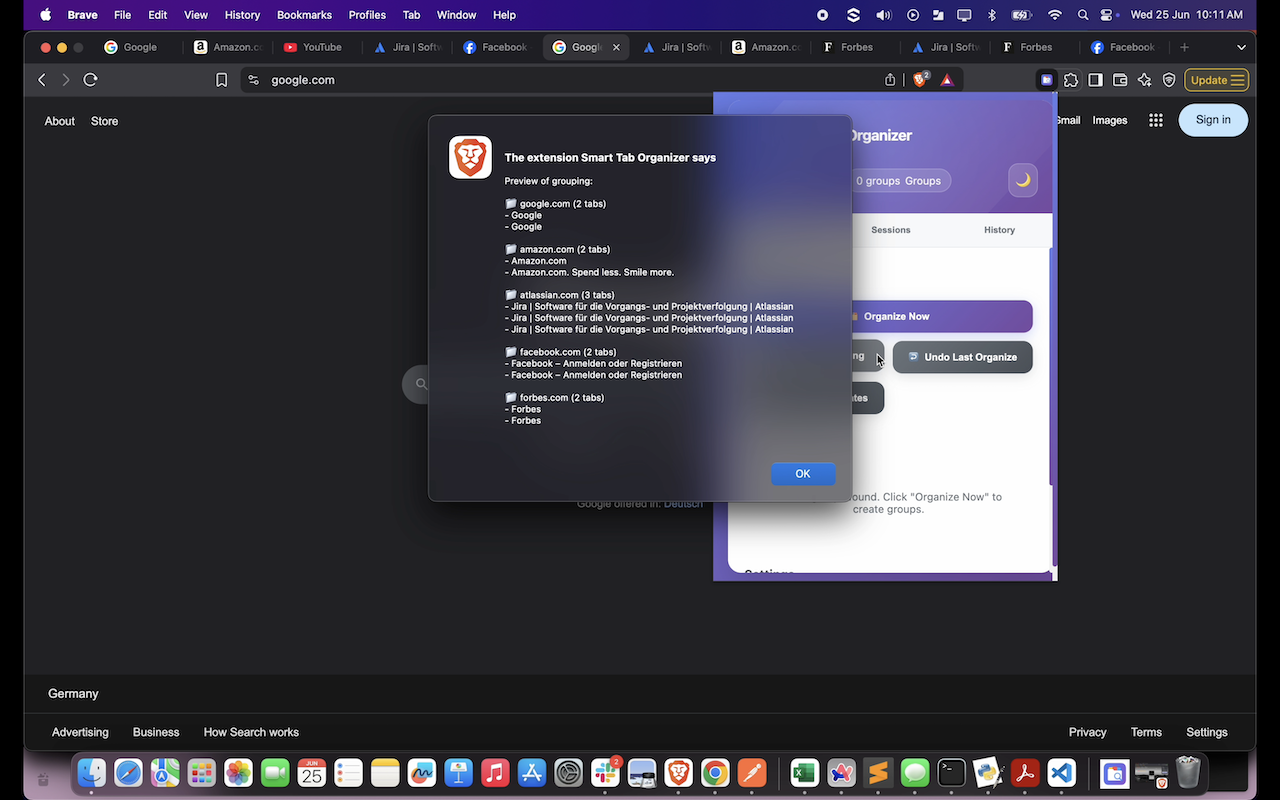Open Visual Studio Code from the Dock
Screen dimensions: 1280x800
(x=1061, y=773)
